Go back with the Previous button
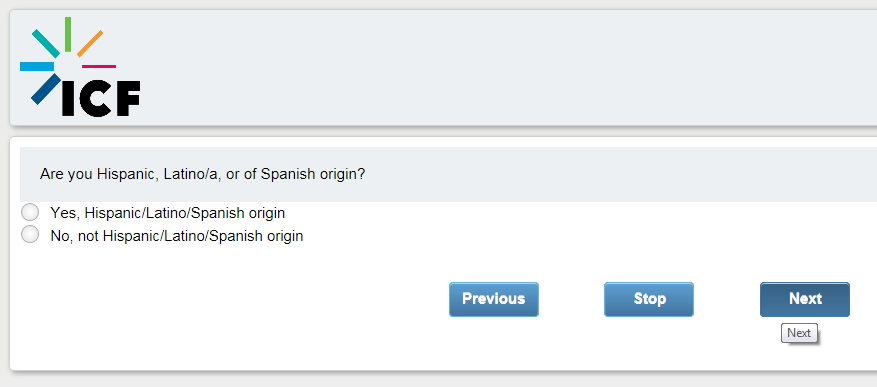The height and width of the screenshot is (387, 877). [x=494, y=299]
